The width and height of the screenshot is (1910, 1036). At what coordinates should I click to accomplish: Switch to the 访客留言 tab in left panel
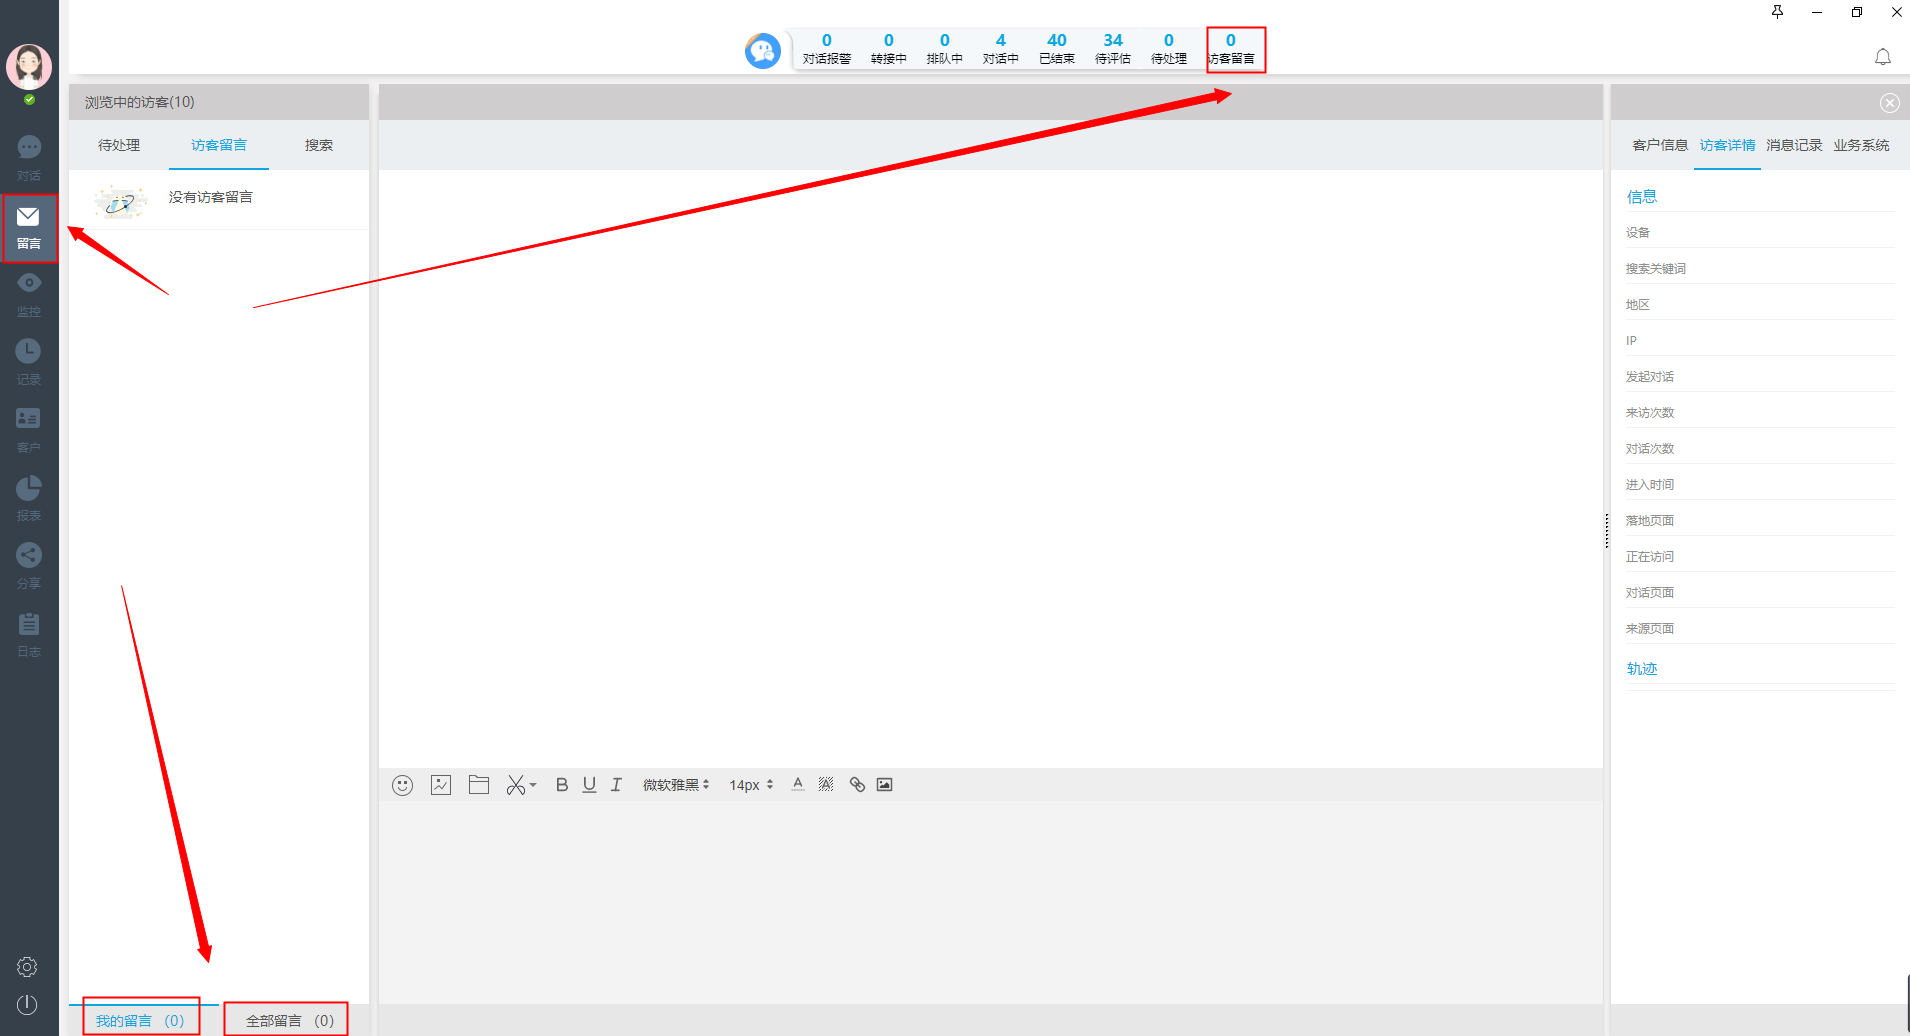(219, 145)
